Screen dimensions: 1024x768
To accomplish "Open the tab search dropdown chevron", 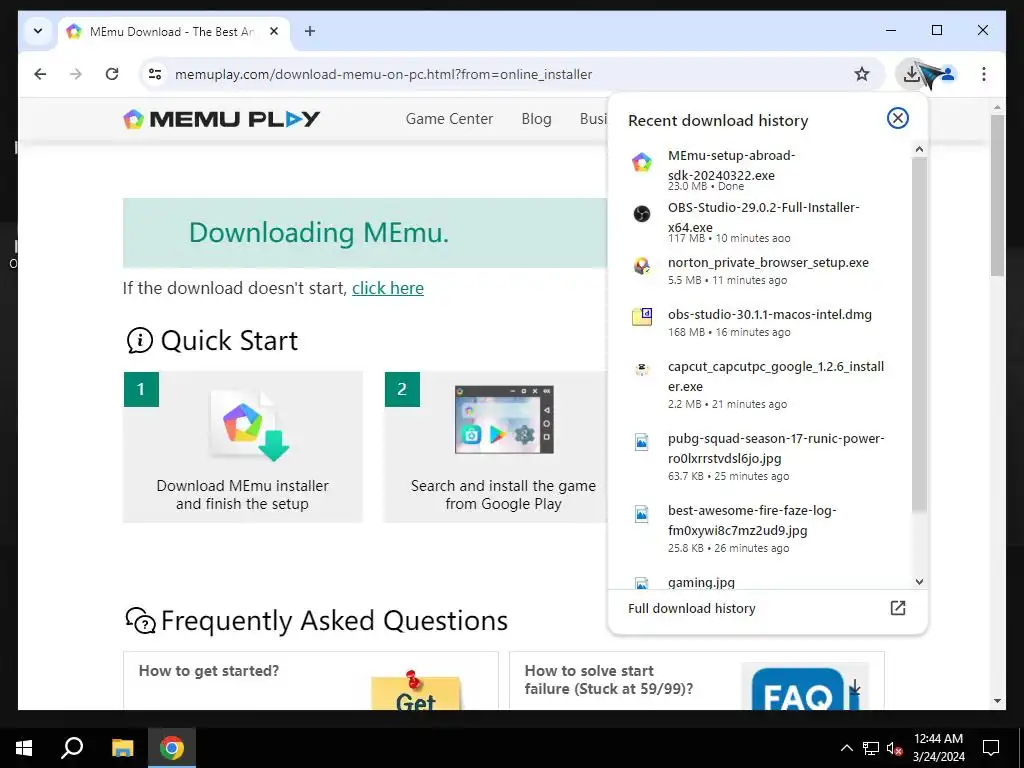I will coord(38,31).
